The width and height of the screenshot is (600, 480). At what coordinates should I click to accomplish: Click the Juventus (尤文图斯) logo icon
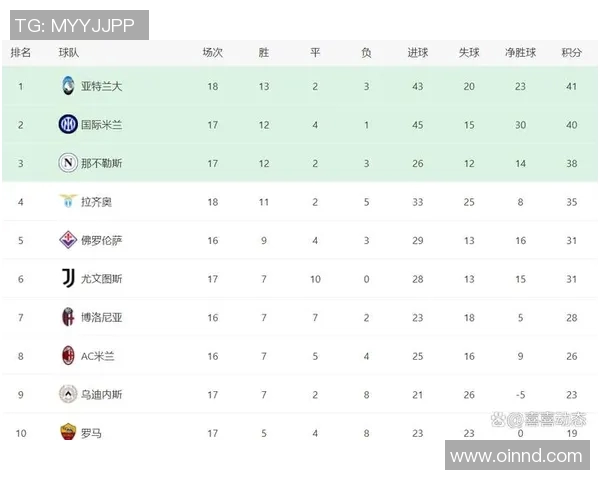point(67,279)
